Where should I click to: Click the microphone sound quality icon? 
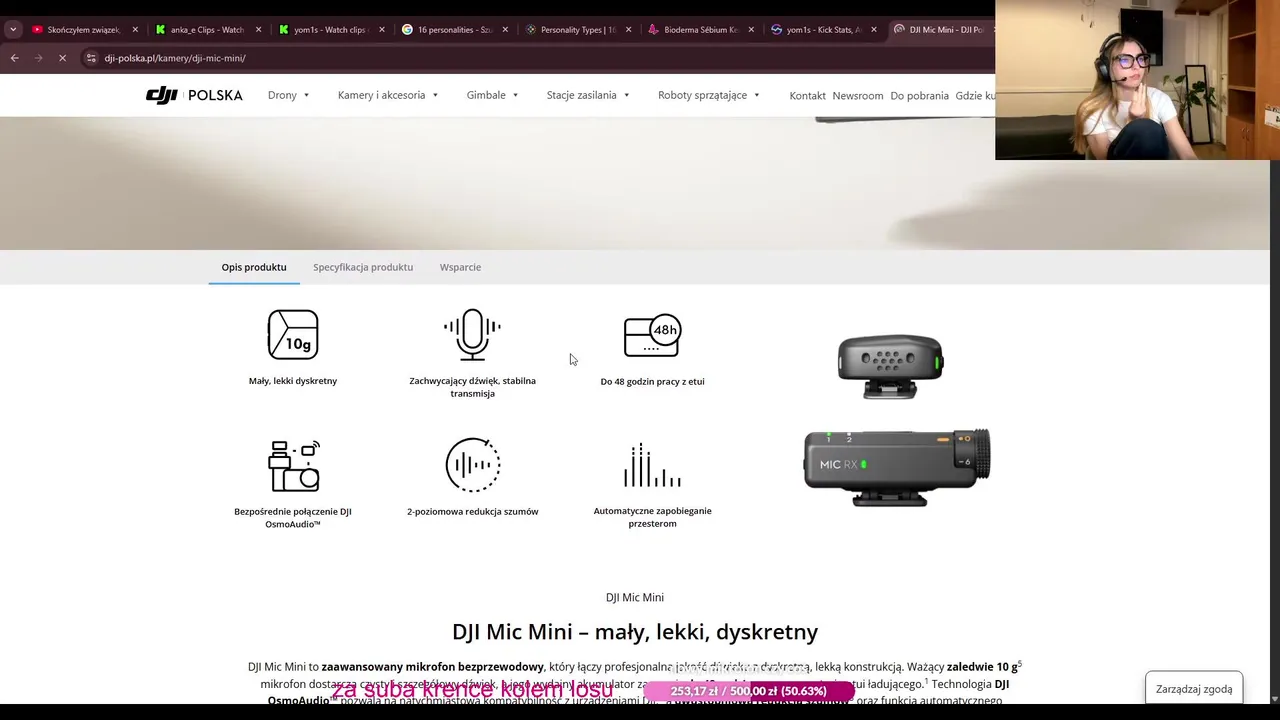pos(472,335)
